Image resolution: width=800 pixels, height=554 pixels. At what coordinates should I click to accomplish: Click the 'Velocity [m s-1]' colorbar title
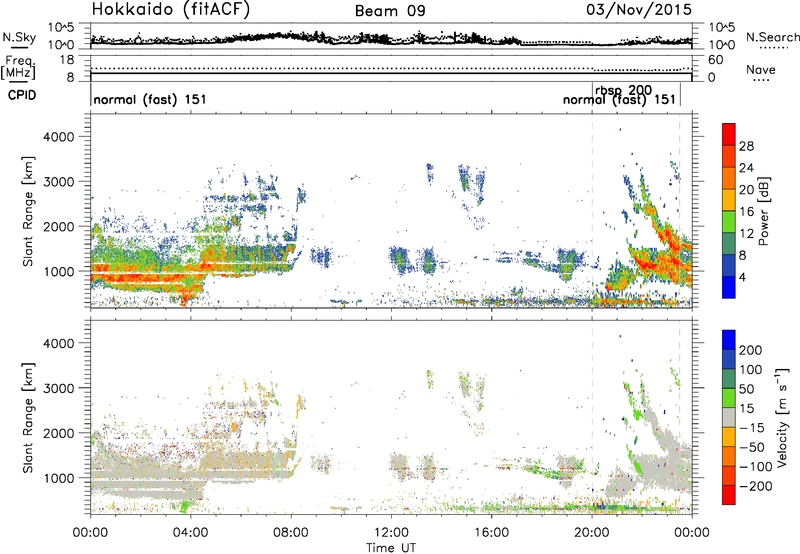[781, 417]
